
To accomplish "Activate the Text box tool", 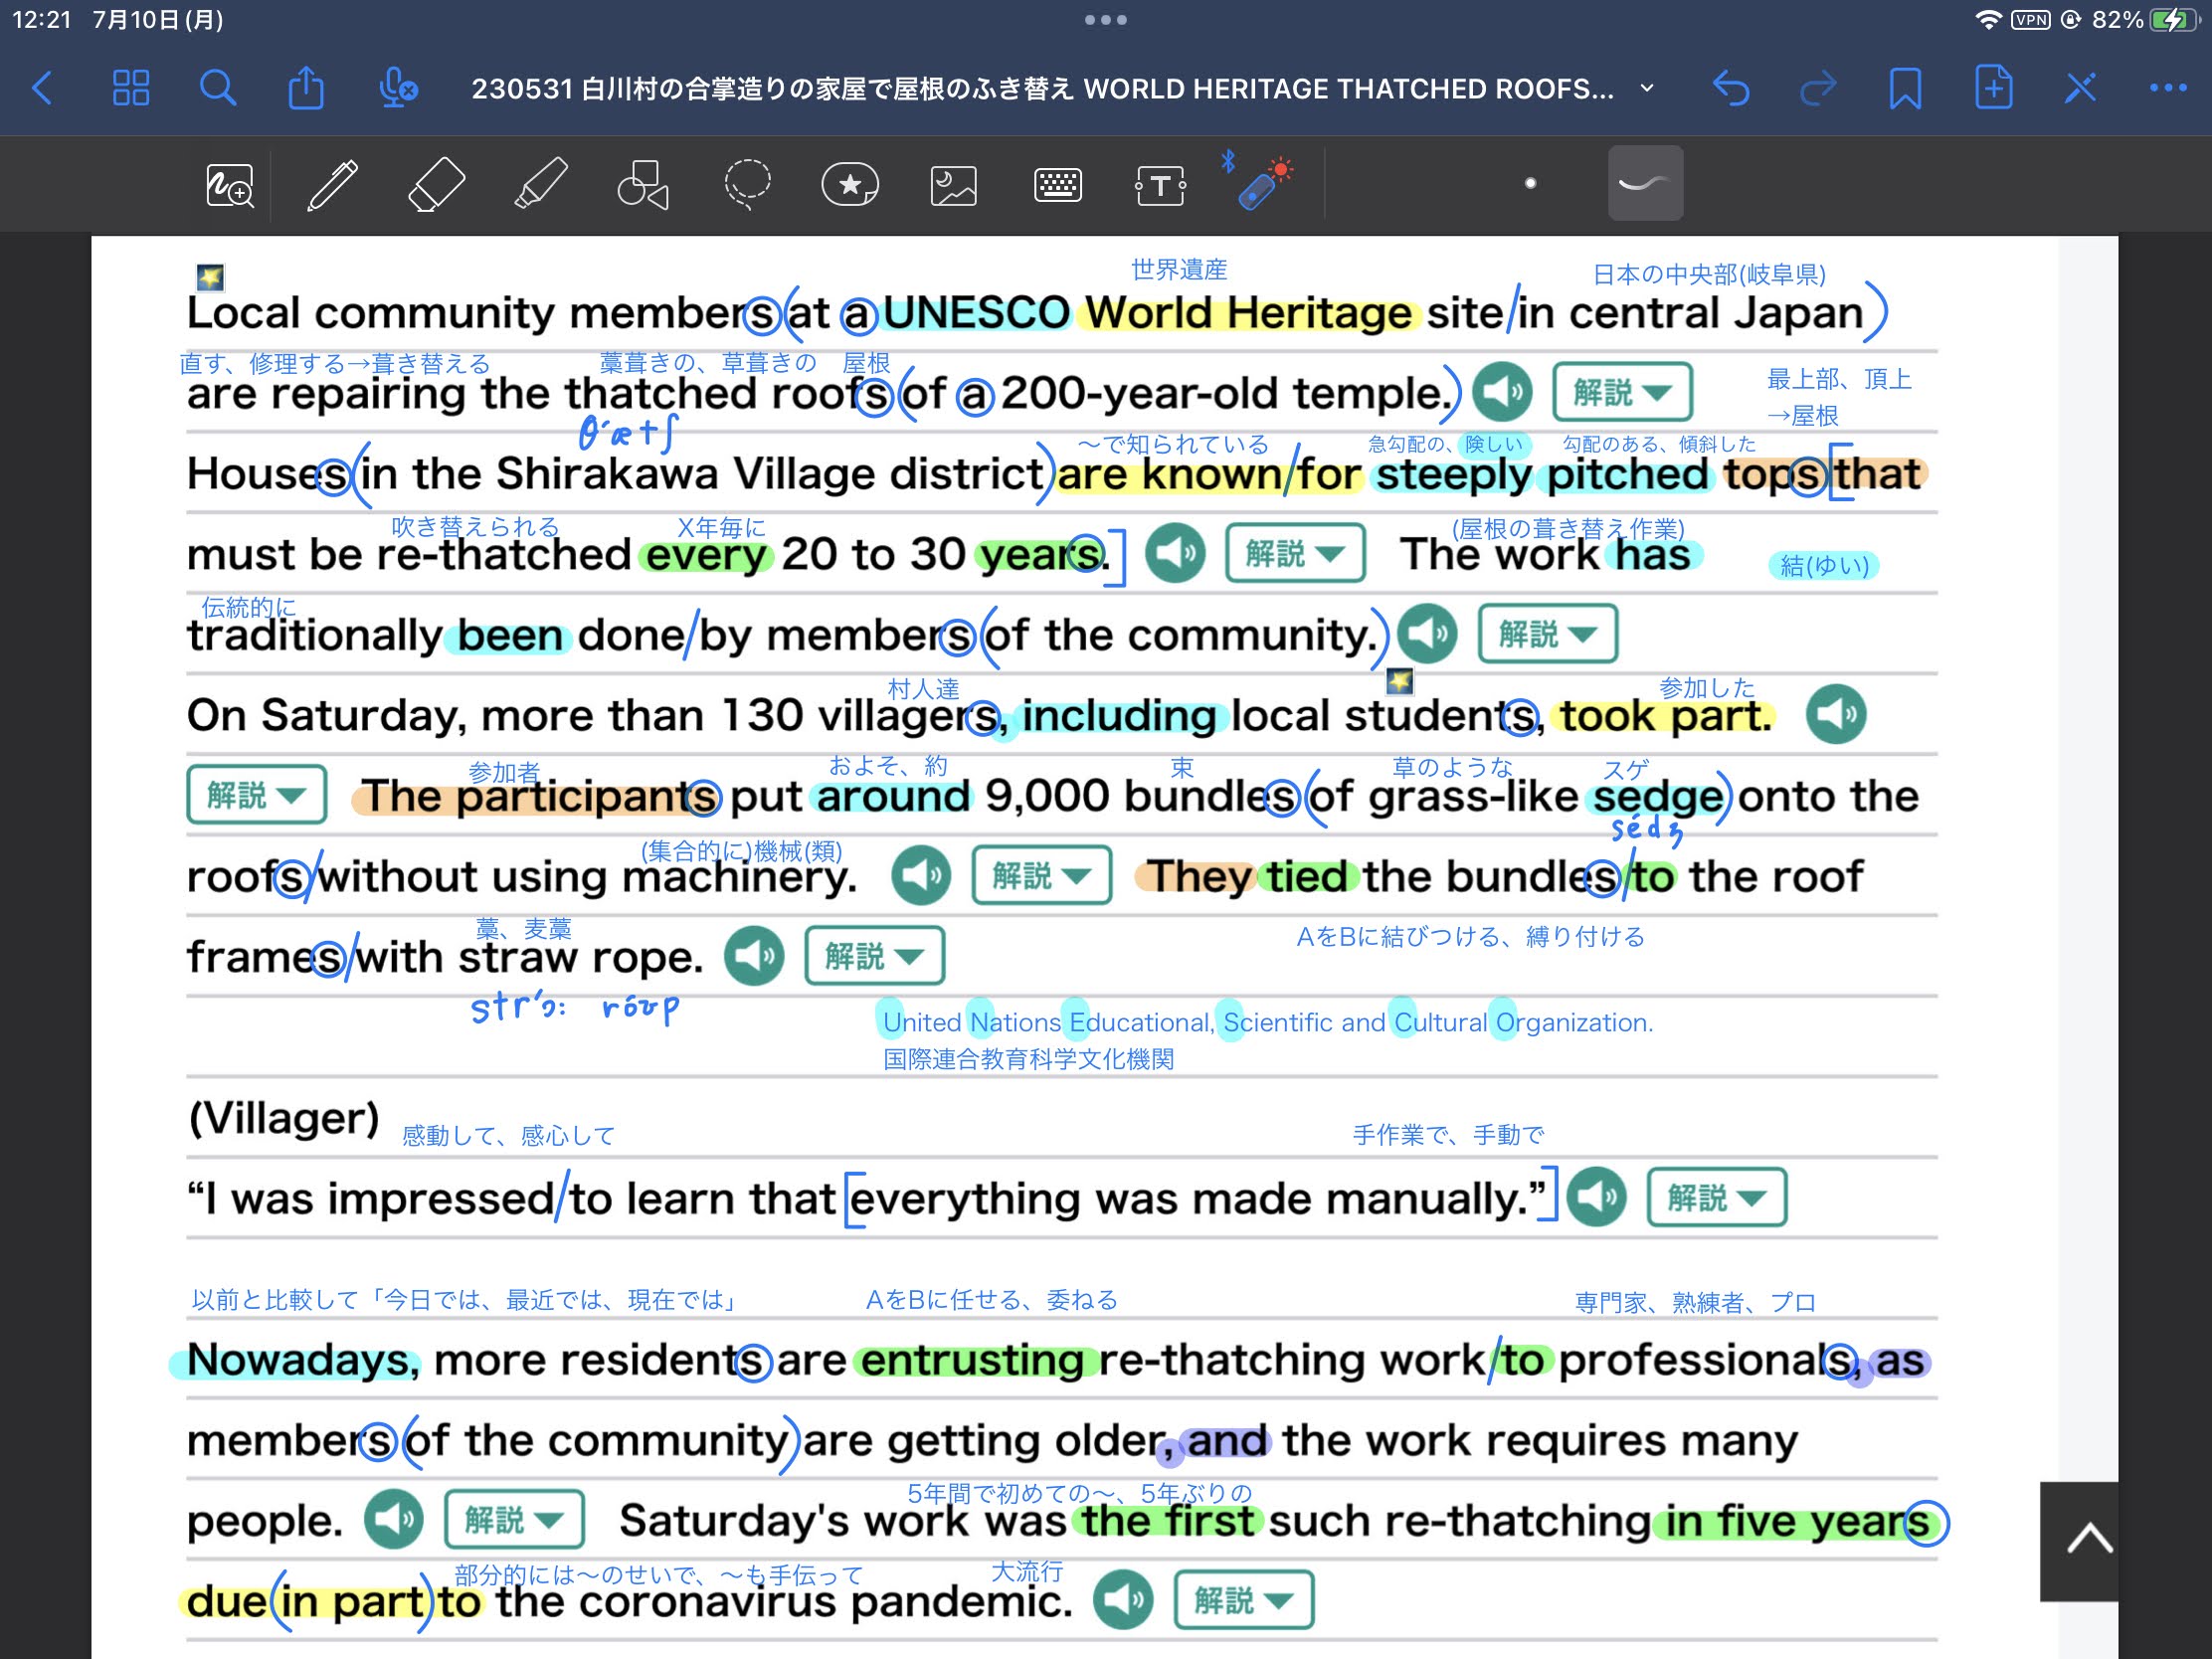I will tap(1160, 186).
